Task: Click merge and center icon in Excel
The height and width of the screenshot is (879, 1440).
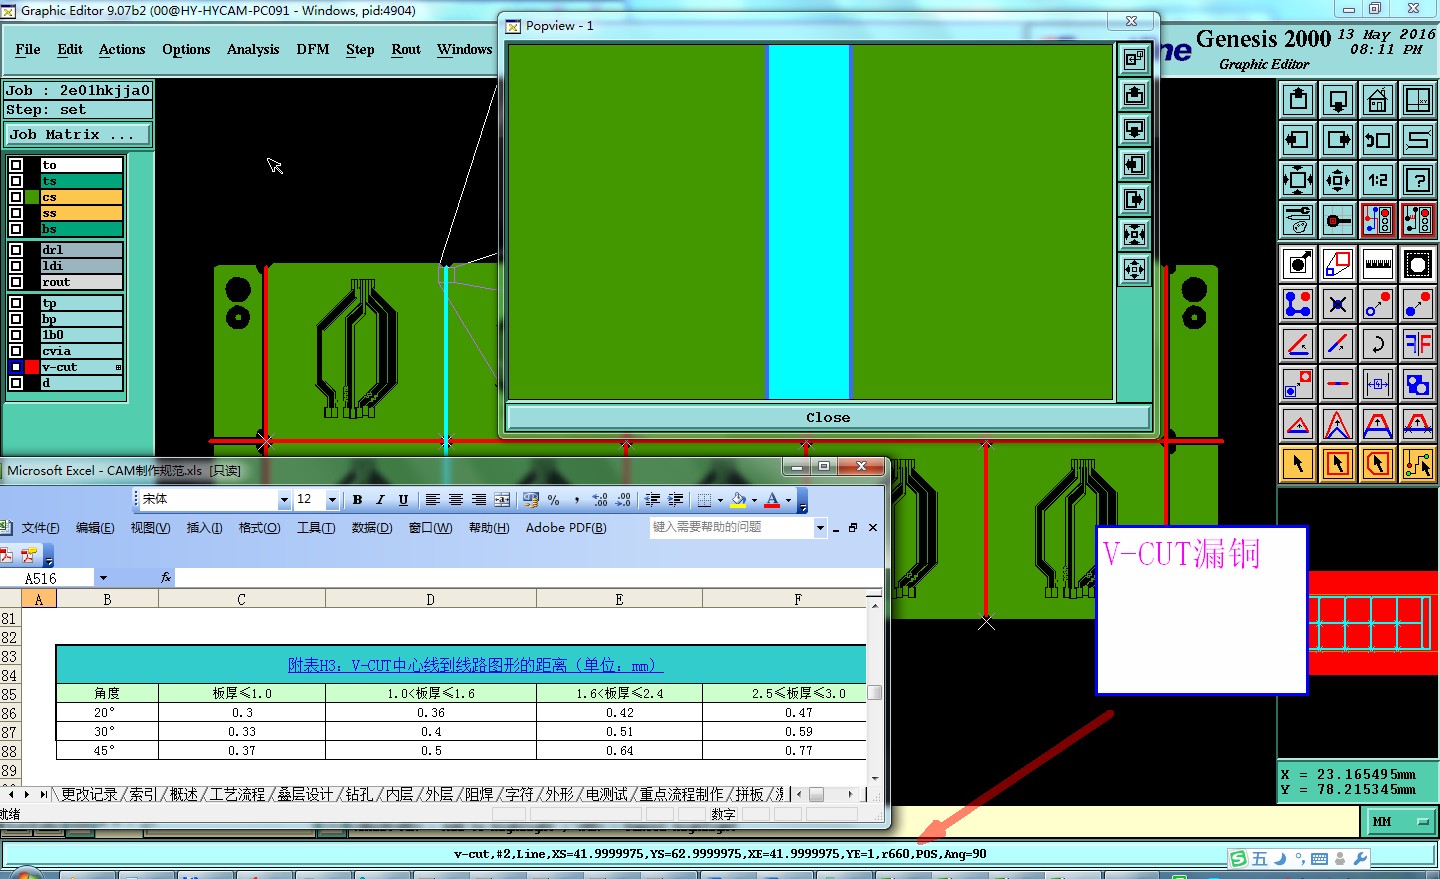Action: pyautogui.click(x=502, y=499)
